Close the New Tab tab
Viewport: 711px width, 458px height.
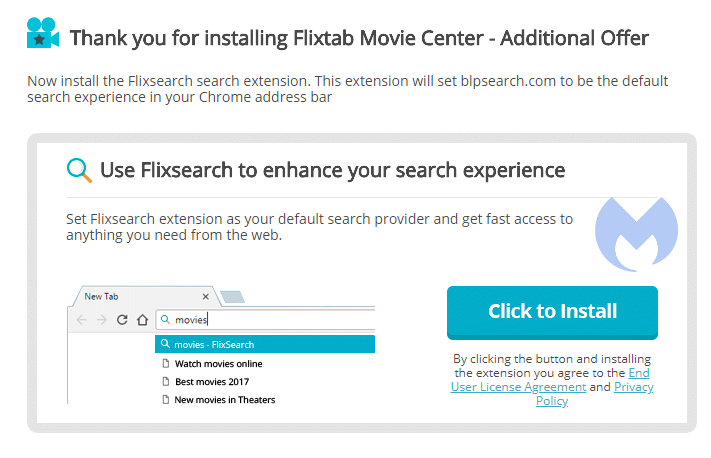(205, 297)
